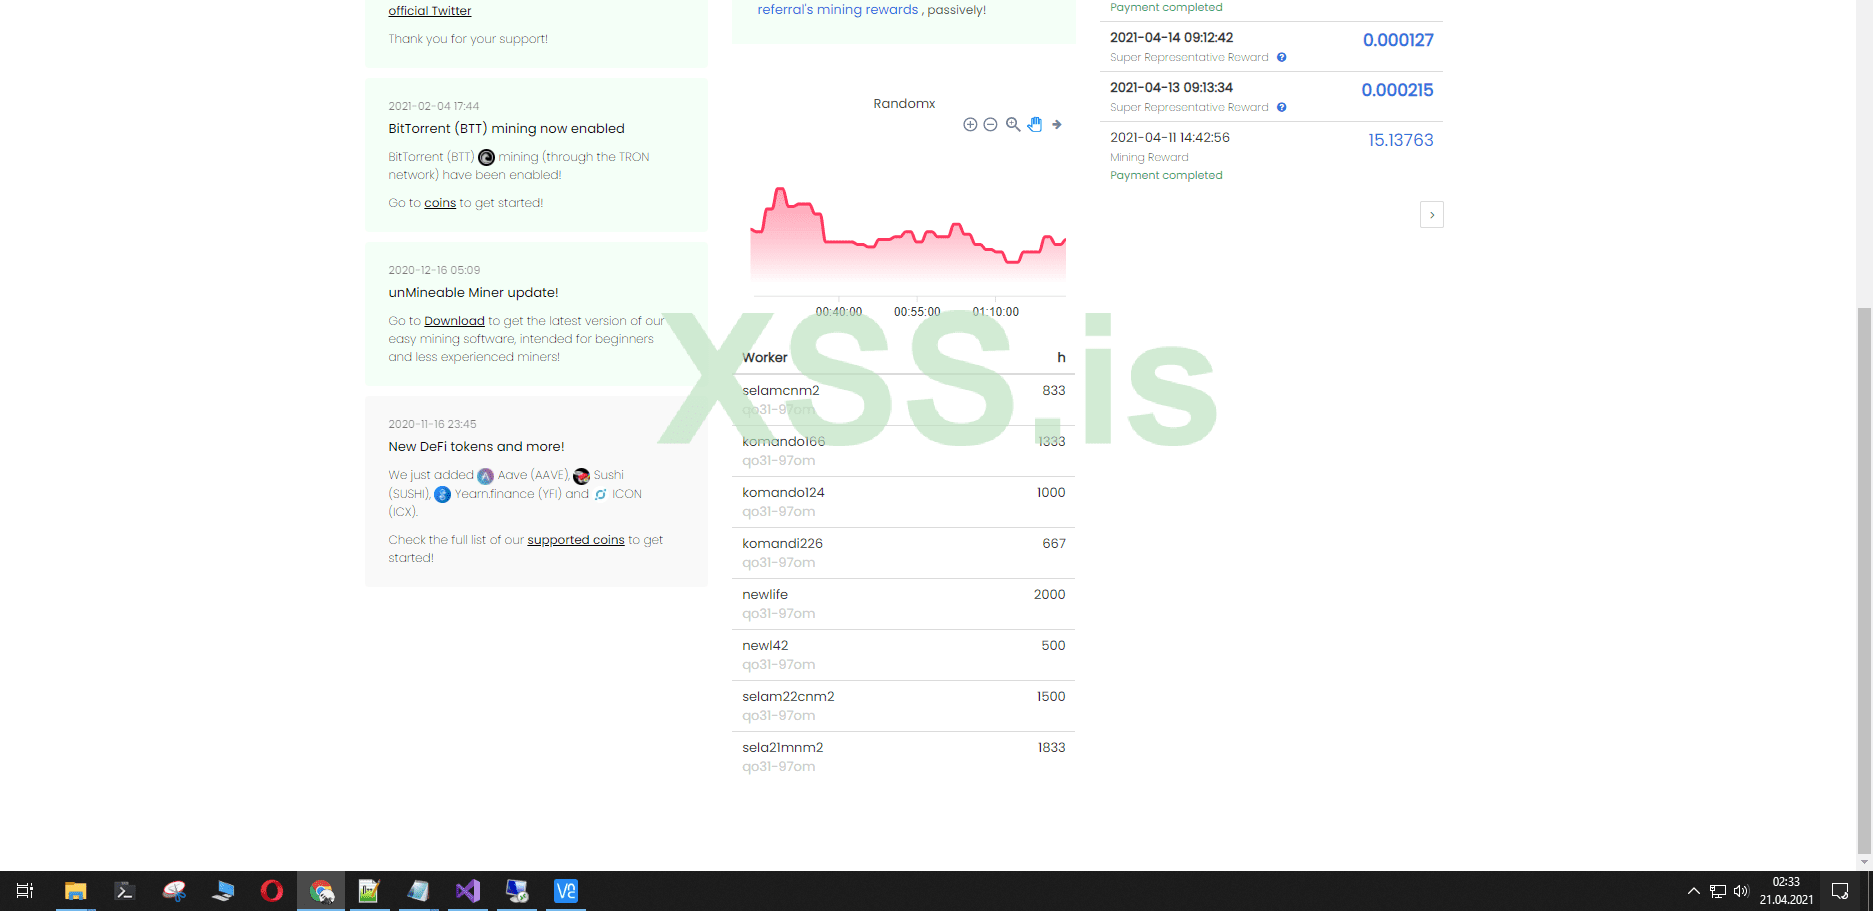Open the Snipping Tool taskbar icon

pos(174,891)
